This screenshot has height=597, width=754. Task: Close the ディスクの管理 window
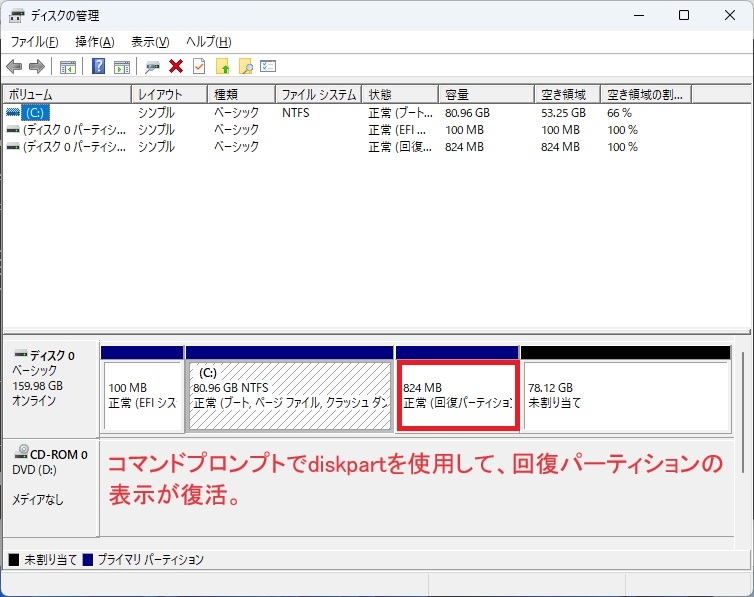point(729,15)
